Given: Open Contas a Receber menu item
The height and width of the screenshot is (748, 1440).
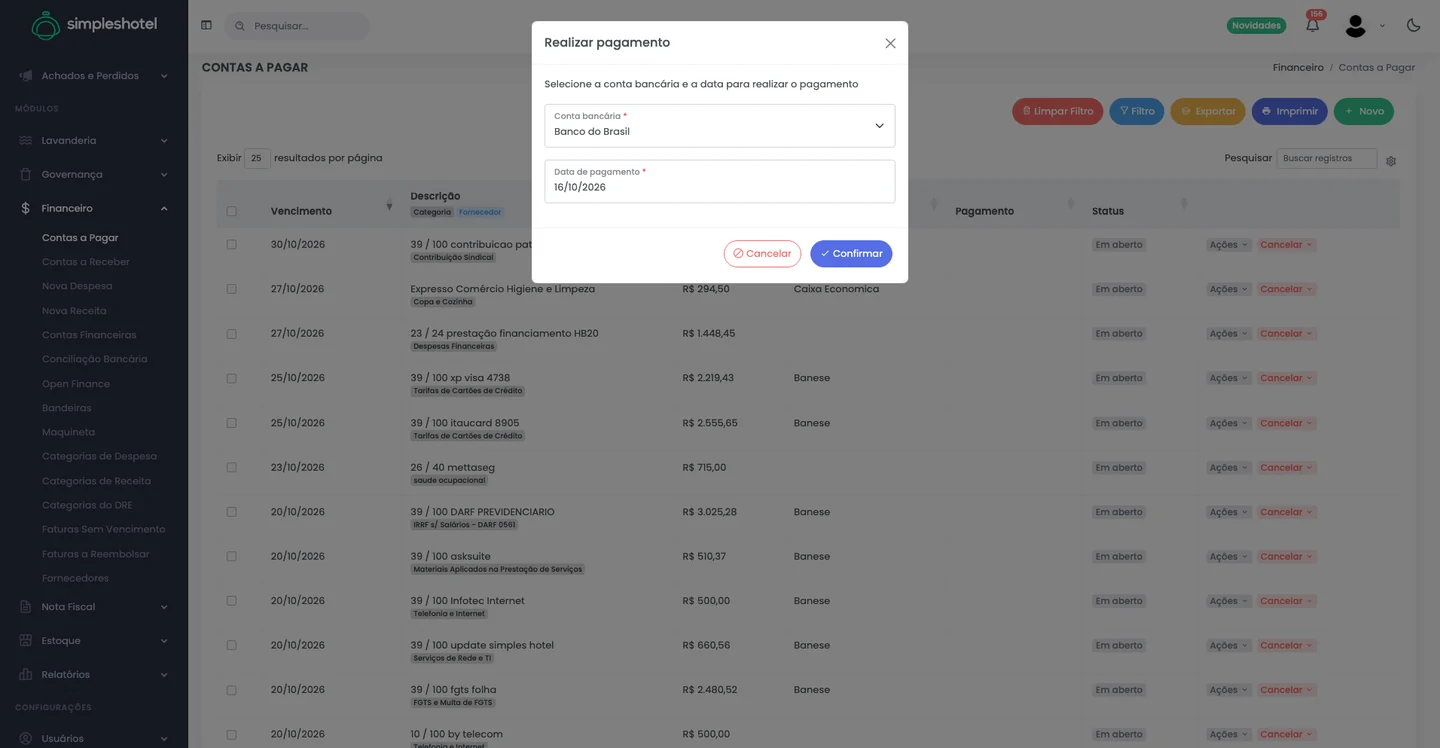Looking at the screenshot, I should [x=86, y=262].
